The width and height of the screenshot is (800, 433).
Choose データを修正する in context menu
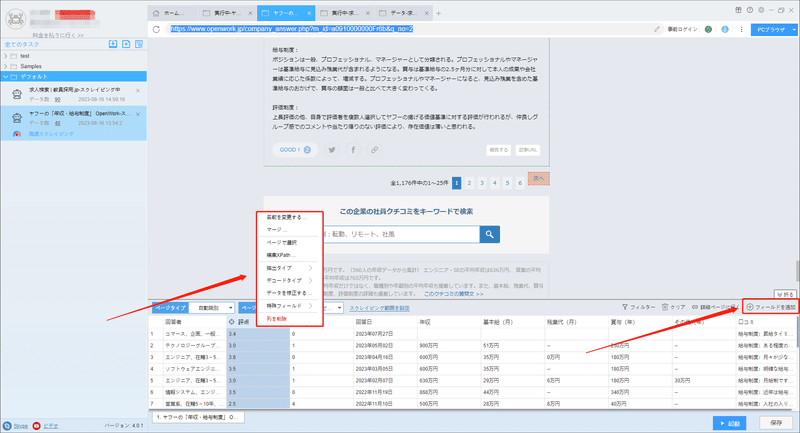pos(289,293)
